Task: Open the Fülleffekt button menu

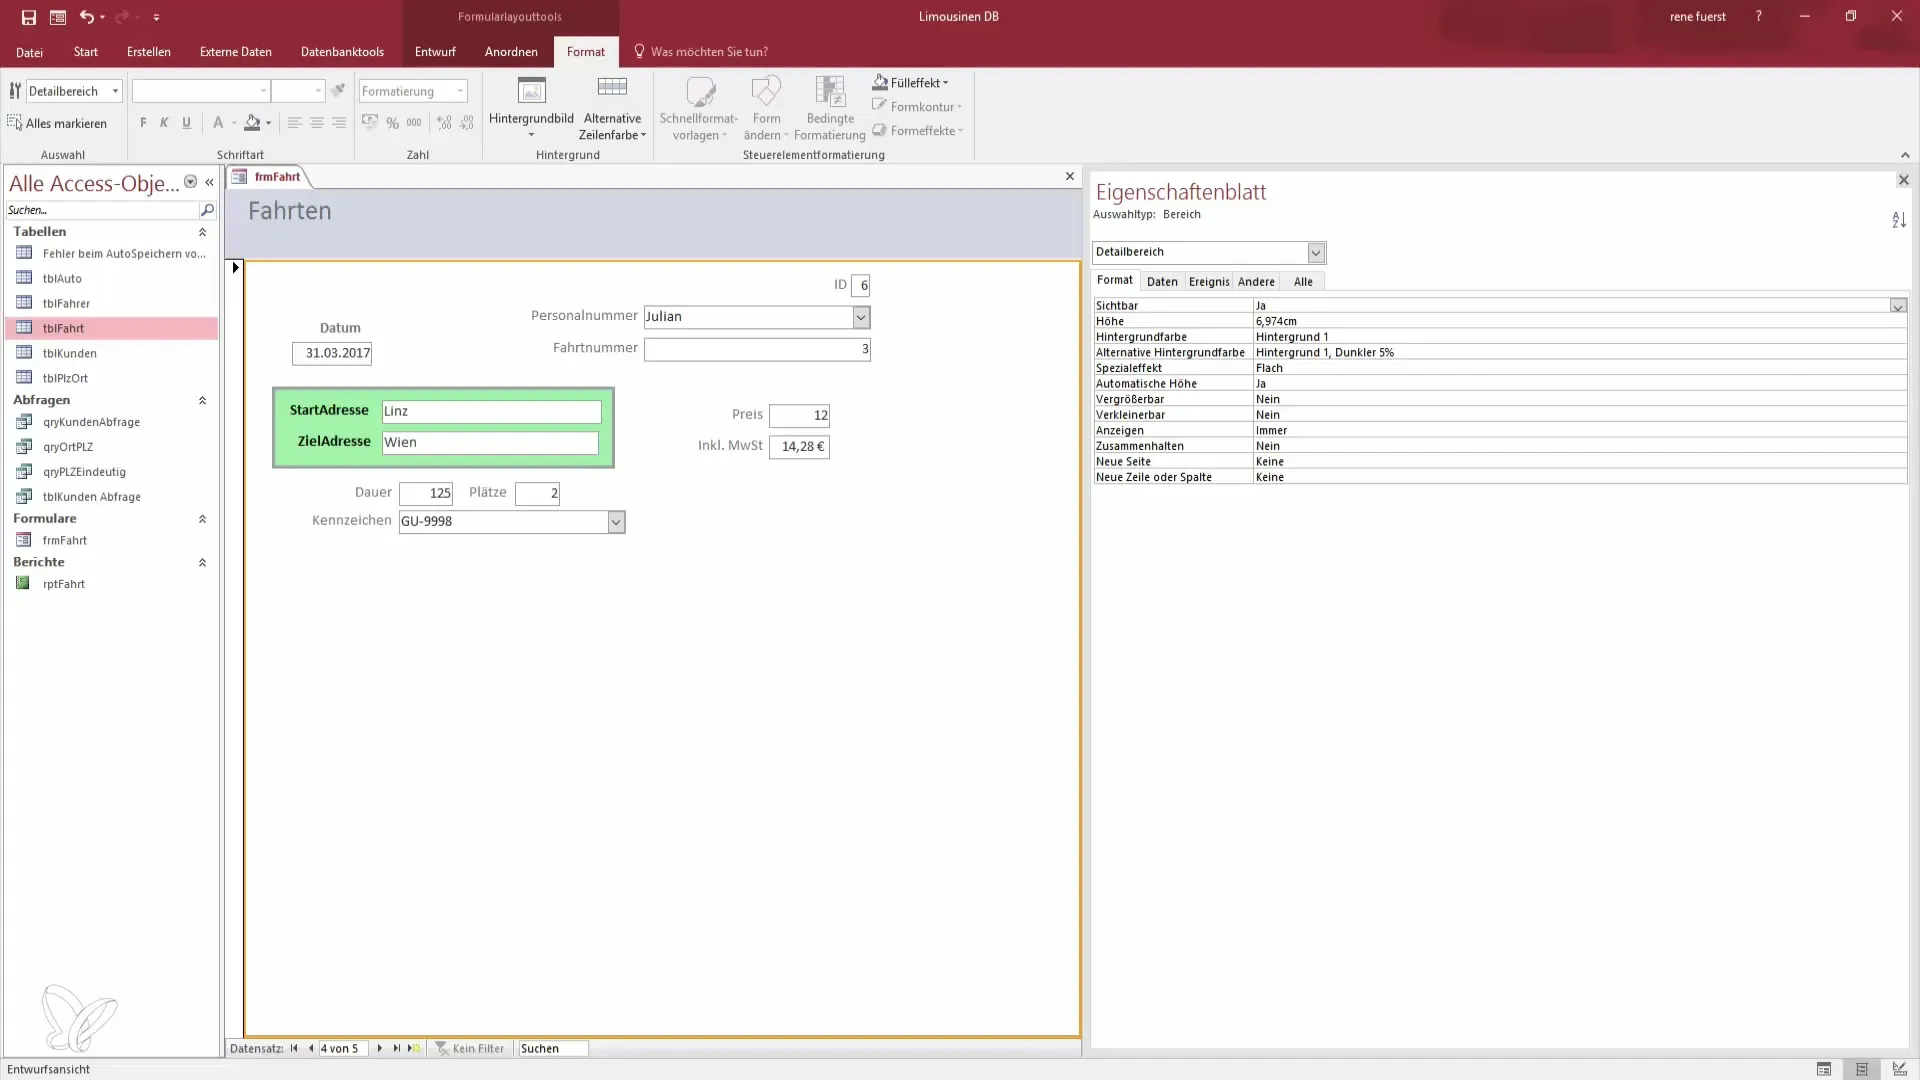Action: pyautogui.click(x=911, y=83)
